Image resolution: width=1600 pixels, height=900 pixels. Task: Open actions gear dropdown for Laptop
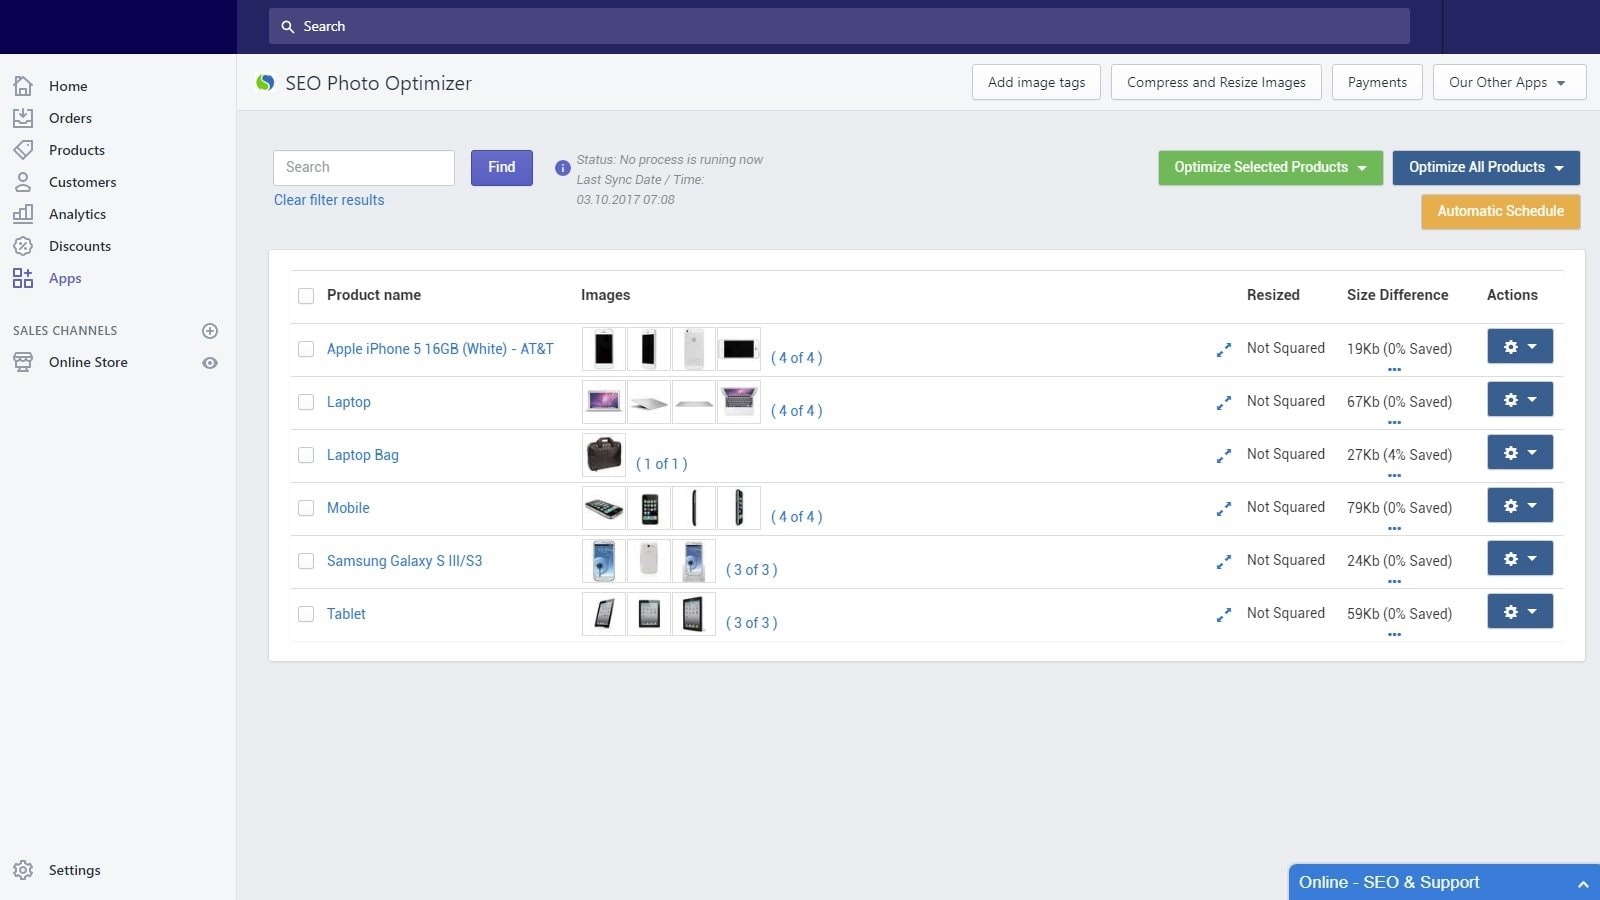click(1520, 400)
